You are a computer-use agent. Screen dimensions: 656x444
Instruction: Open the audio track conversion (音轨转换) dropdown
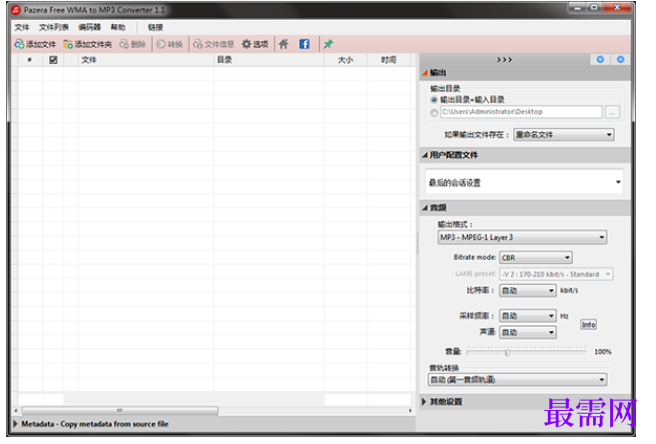518,380
